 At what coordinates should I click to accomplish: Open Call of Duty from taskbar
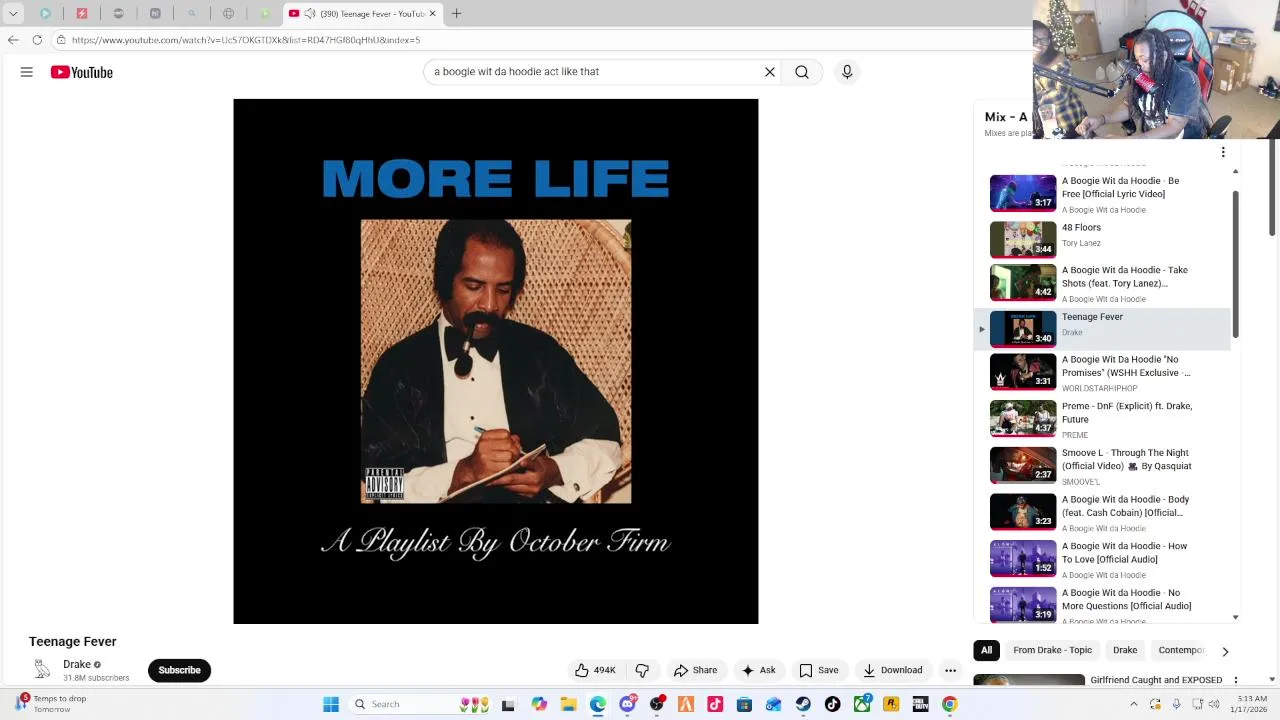[920, 704]
